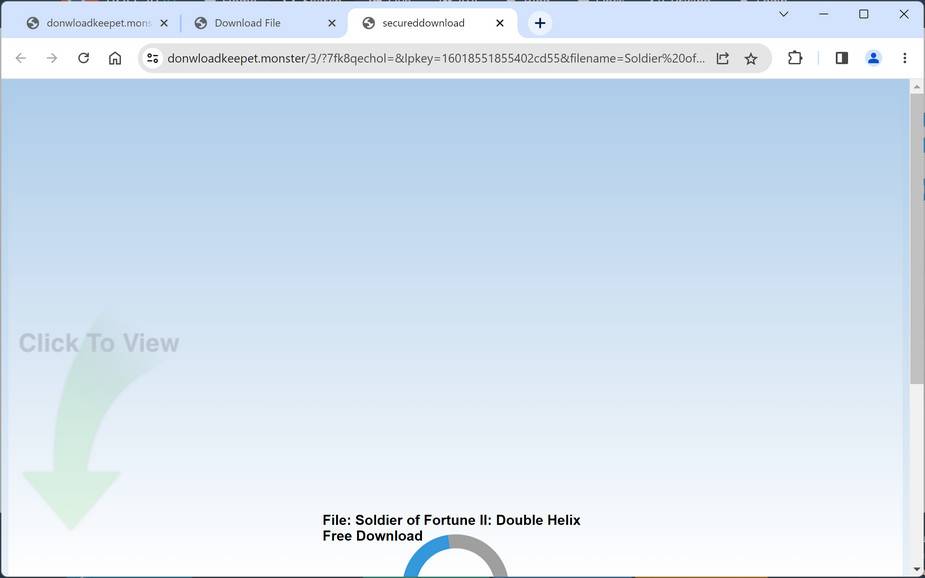Image resolution: width=925 pixels, height=578 pixels.
Task: Close the donwloadkeepet.monster tab
Action: tap(164, 23)
